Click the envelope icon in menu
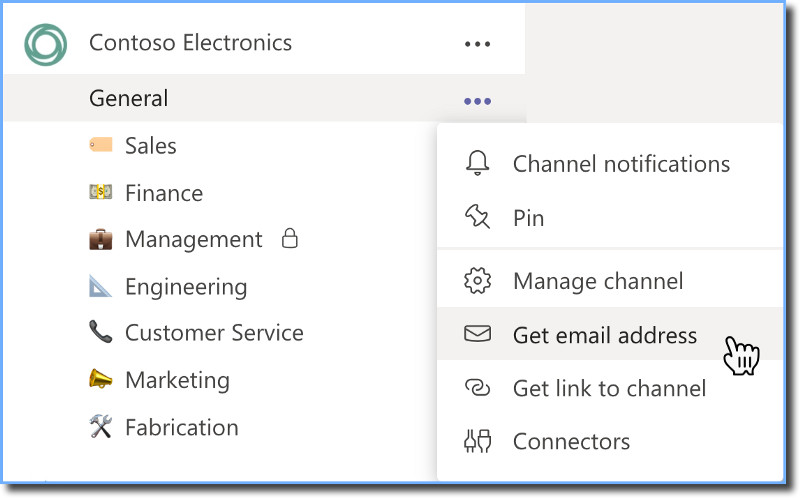 [x=478, y=334]
